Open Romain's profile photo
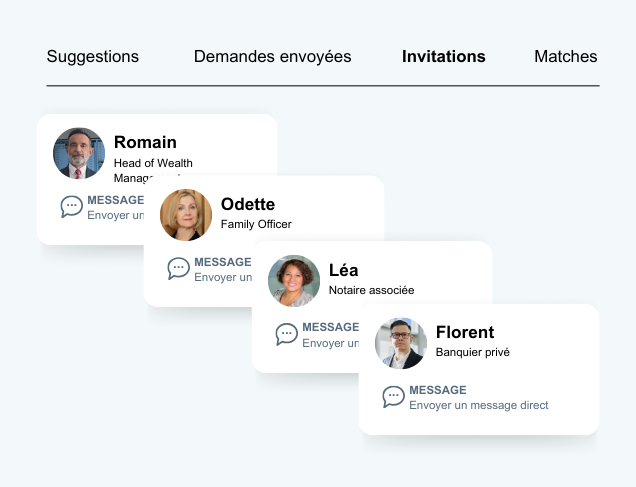This screenshot has height=487, width=636. 79,153
